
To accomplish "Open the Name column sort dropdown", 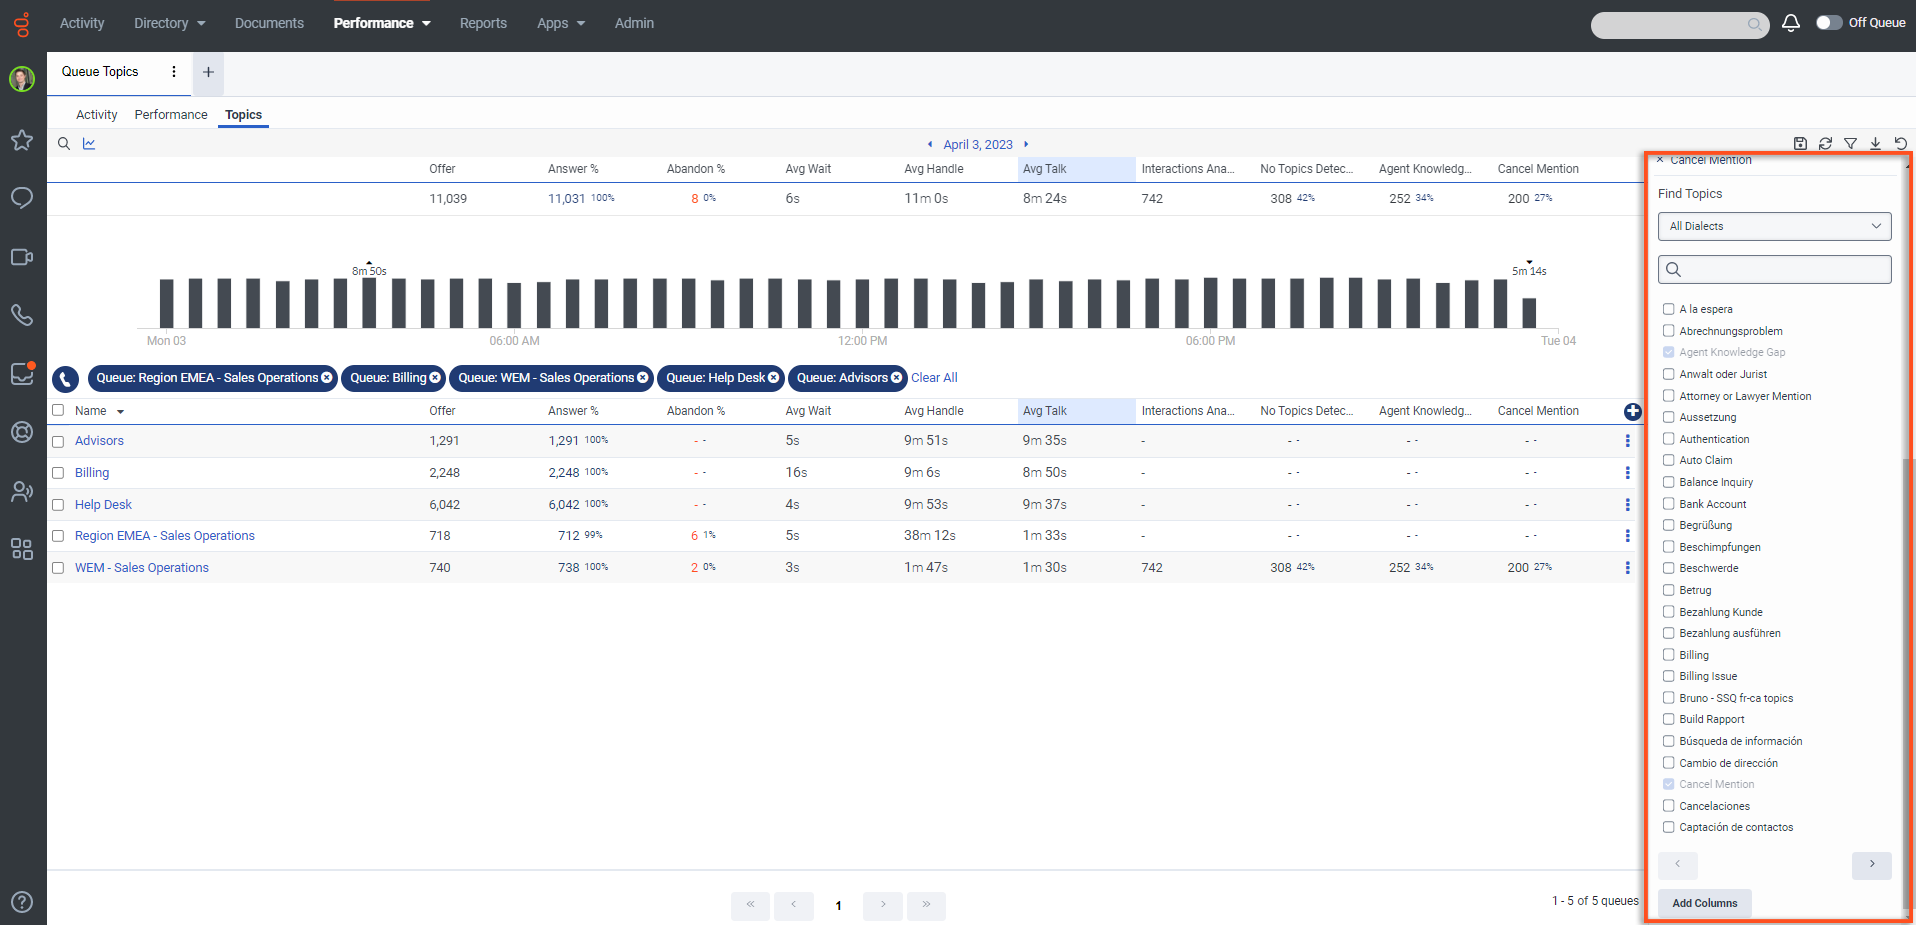I will pos(120,411).
